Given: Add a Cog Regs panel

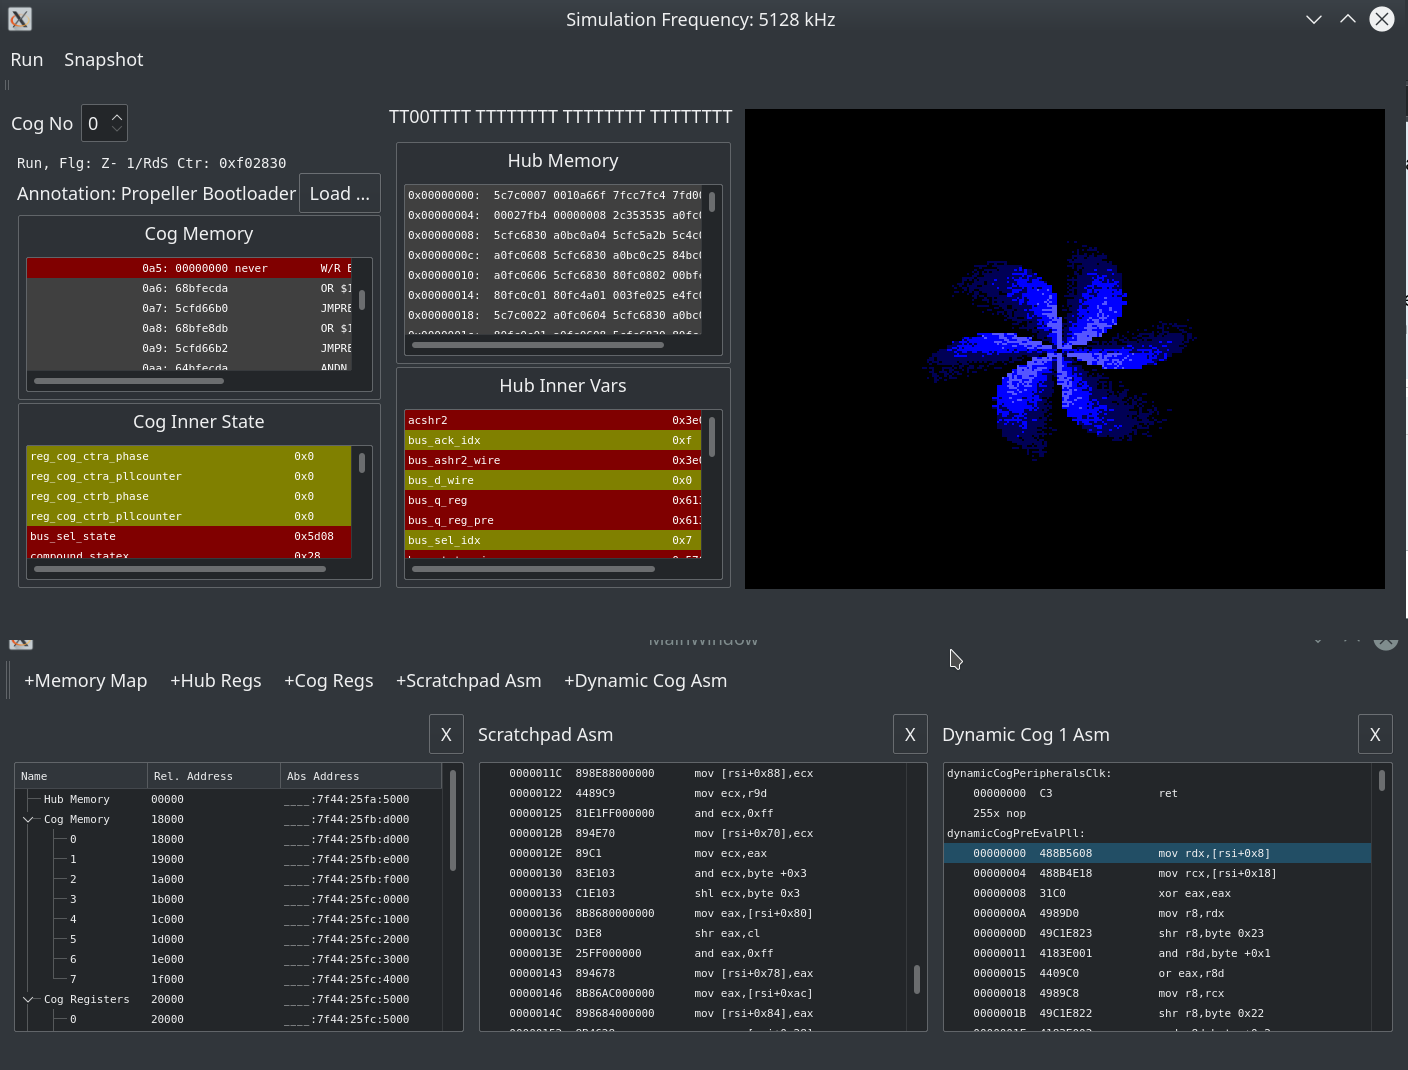Looking at the screenshot, I should click(x=328, y=681).
